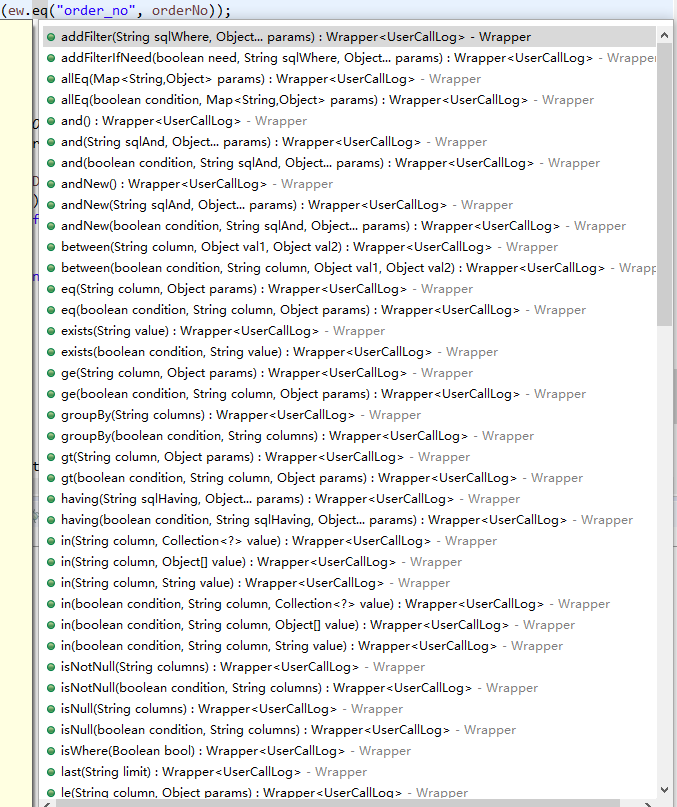Viewport: 677px width, 807px height.
Task: Select between(boolean condition, String column) proposal
Action: point(349,268)
